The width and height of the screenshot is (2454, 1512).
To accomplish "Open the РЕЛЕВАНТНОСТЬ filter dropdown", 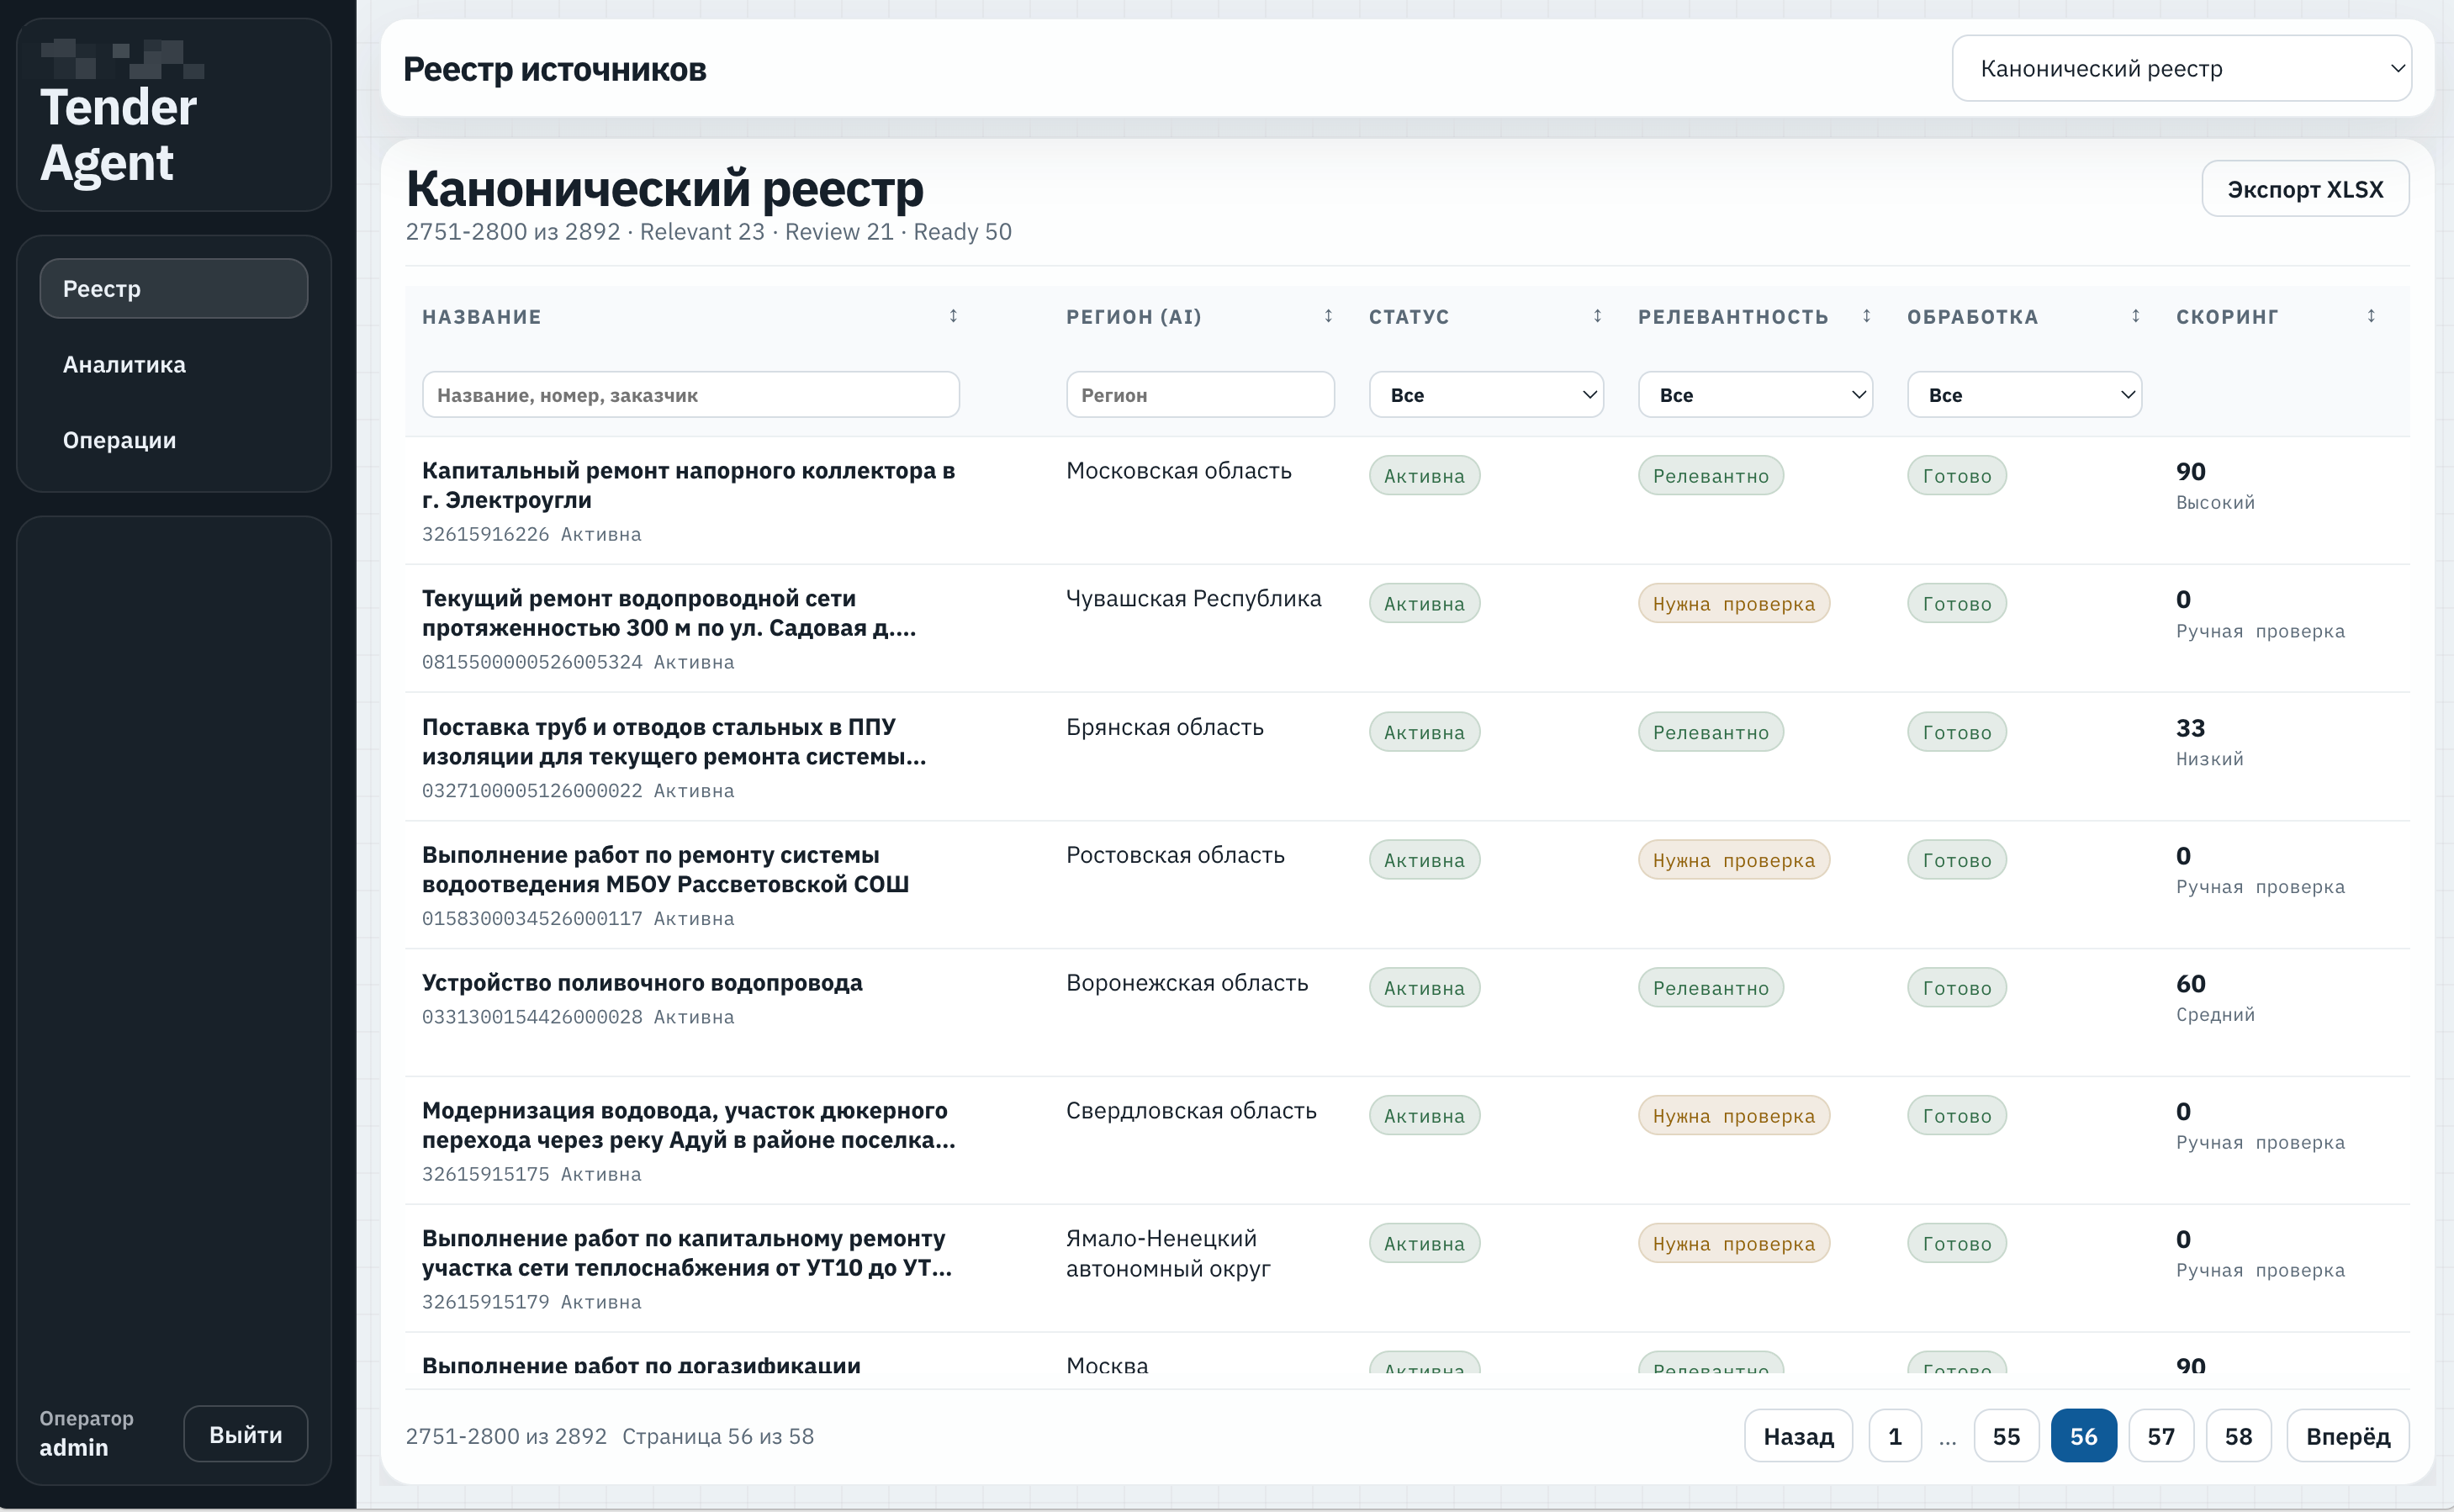I will (x=1755, y=394).
